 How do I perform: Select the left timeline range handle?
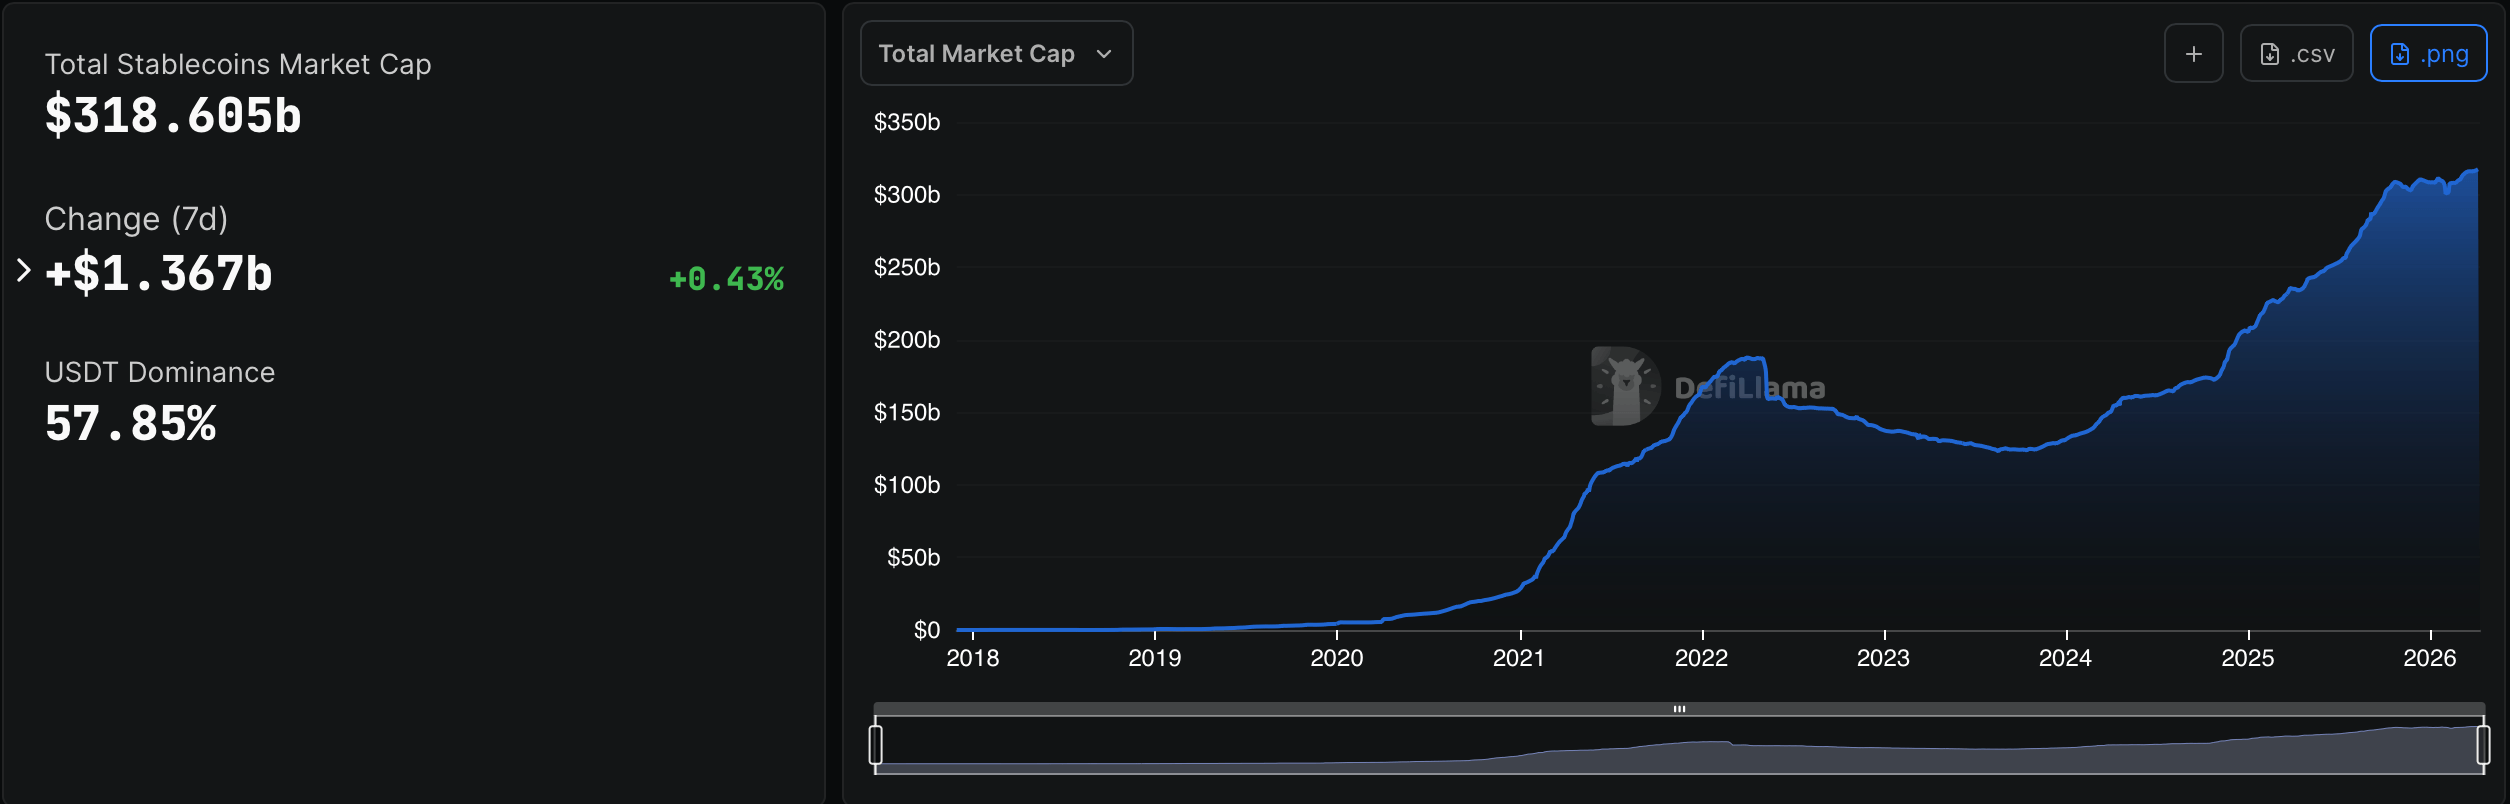(877, 743)
